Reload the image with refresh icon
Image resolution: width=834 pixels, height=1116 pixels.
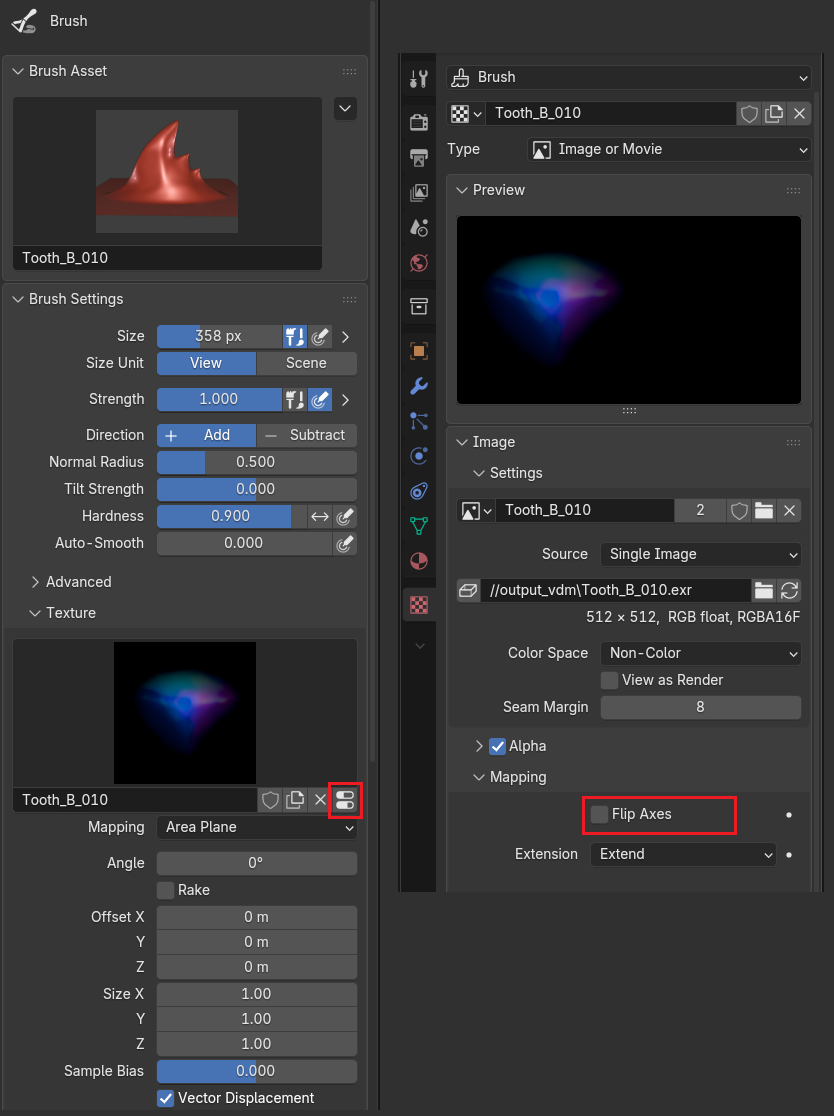coord(789,590)
